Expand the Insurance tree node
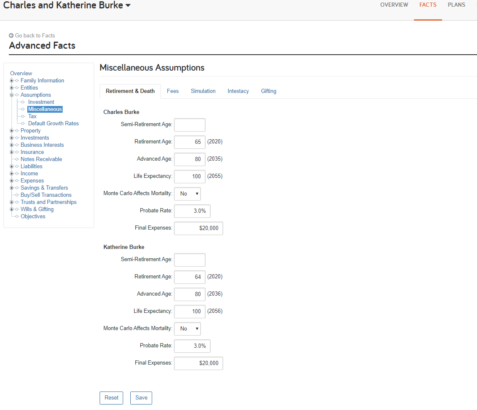 pyautogui.click(x=11, y=152)
